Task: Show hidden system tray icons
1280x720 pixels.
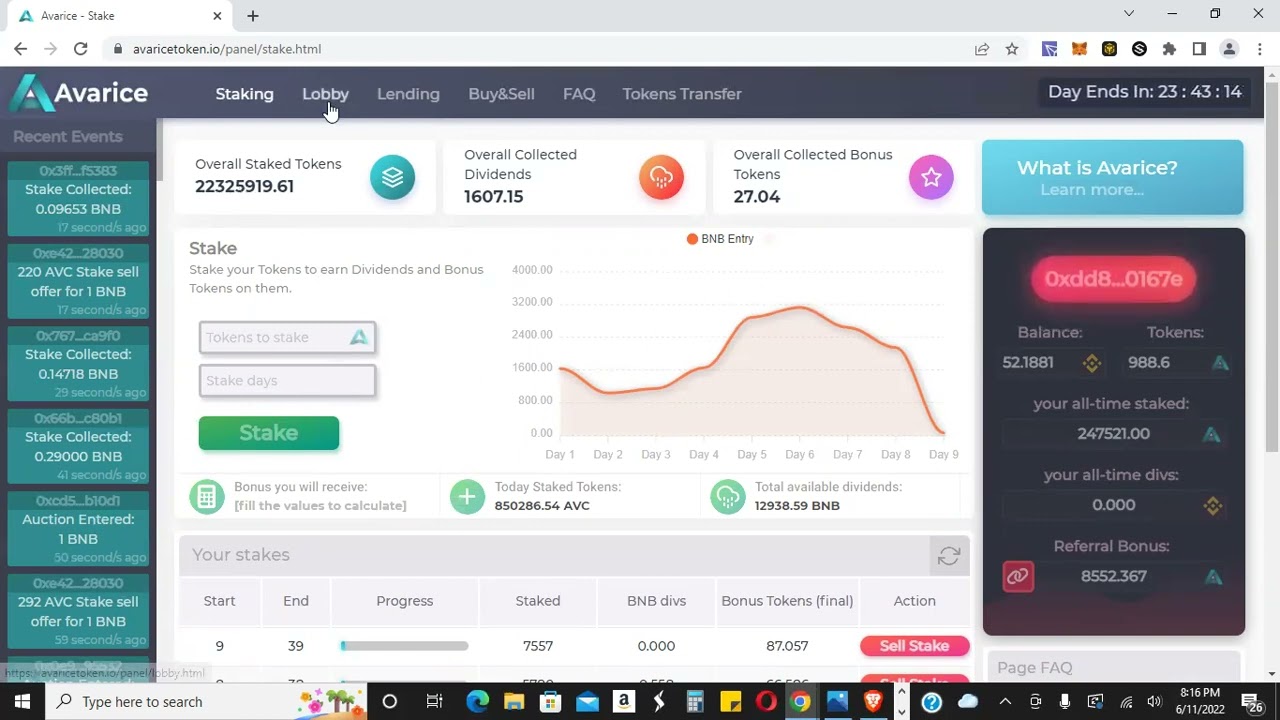Action: tap(1005, 701)
